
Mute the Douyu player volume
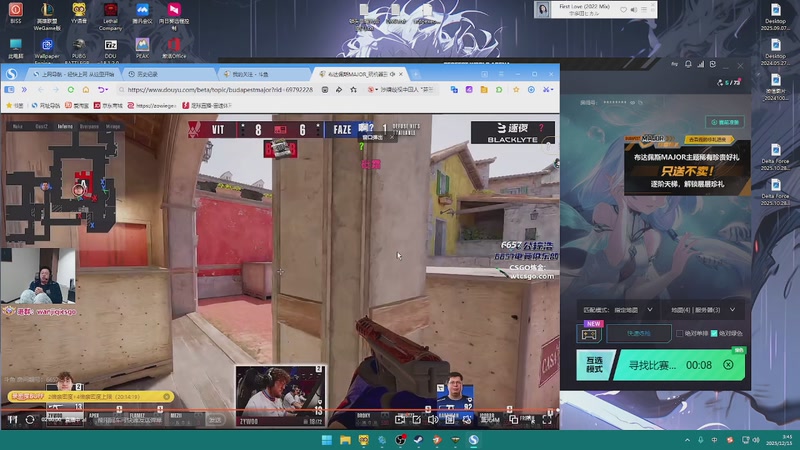point(433,419)
